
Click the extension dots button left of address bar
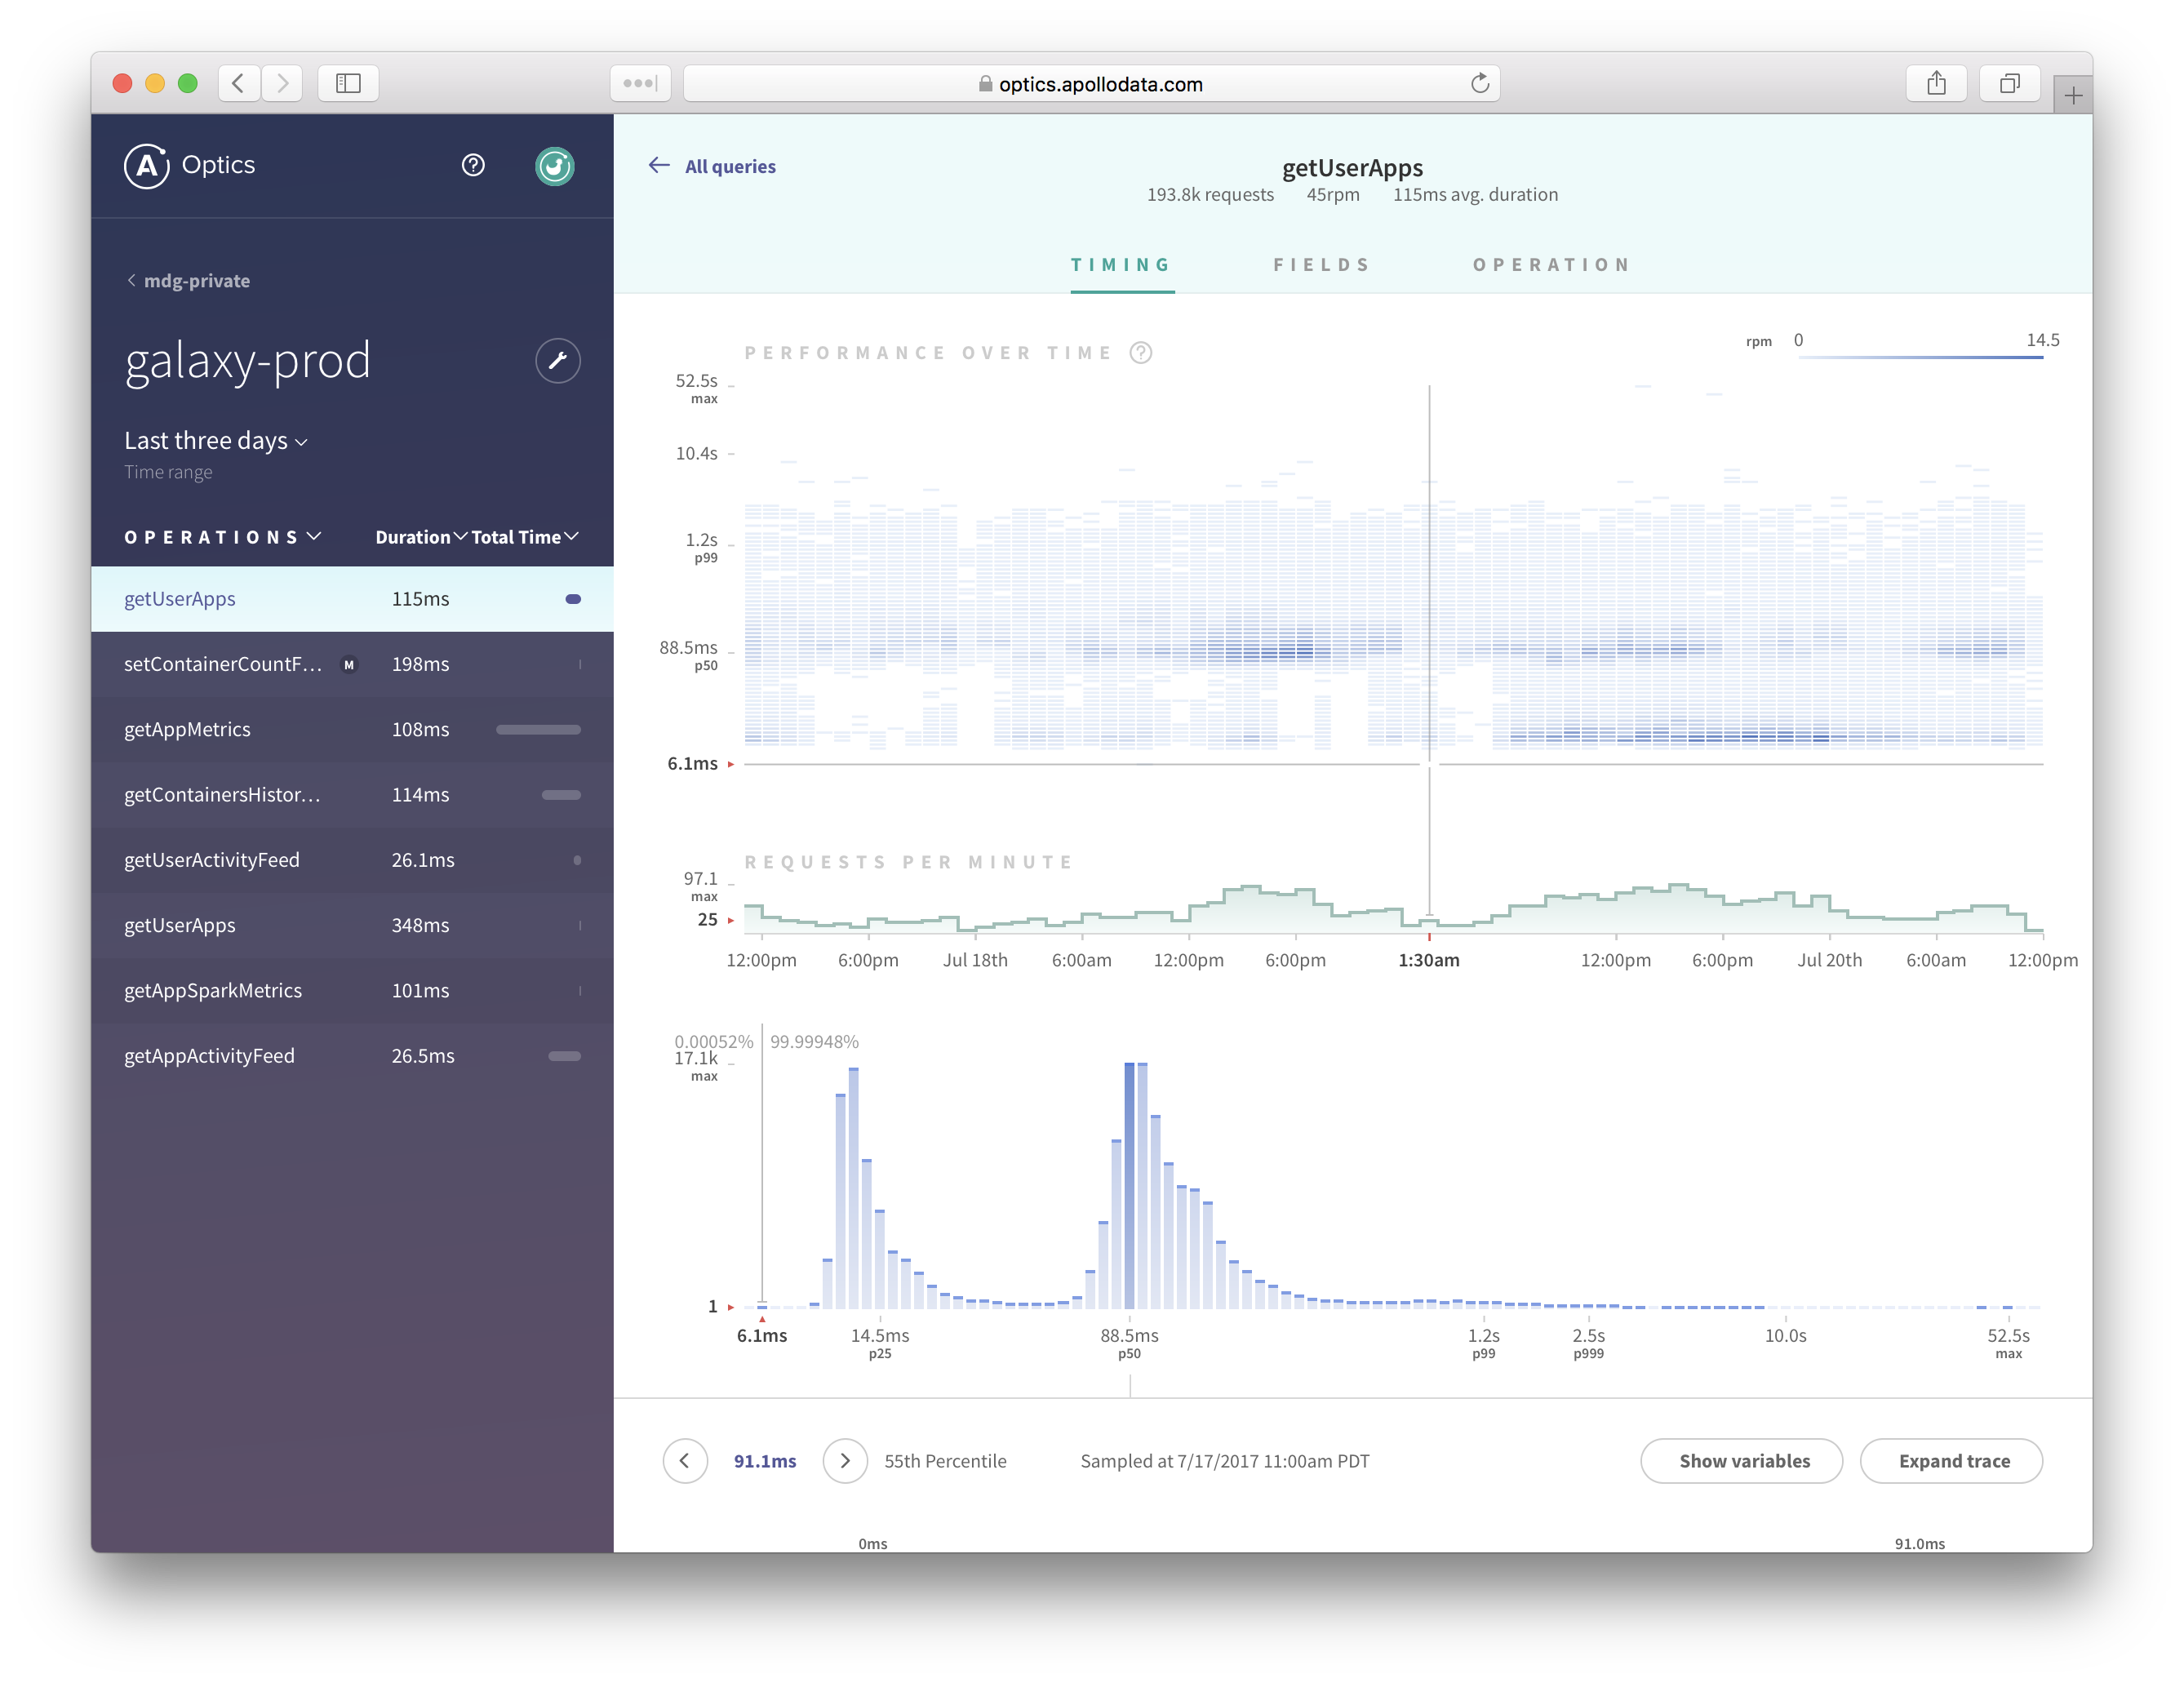click(x=640, y=83)
